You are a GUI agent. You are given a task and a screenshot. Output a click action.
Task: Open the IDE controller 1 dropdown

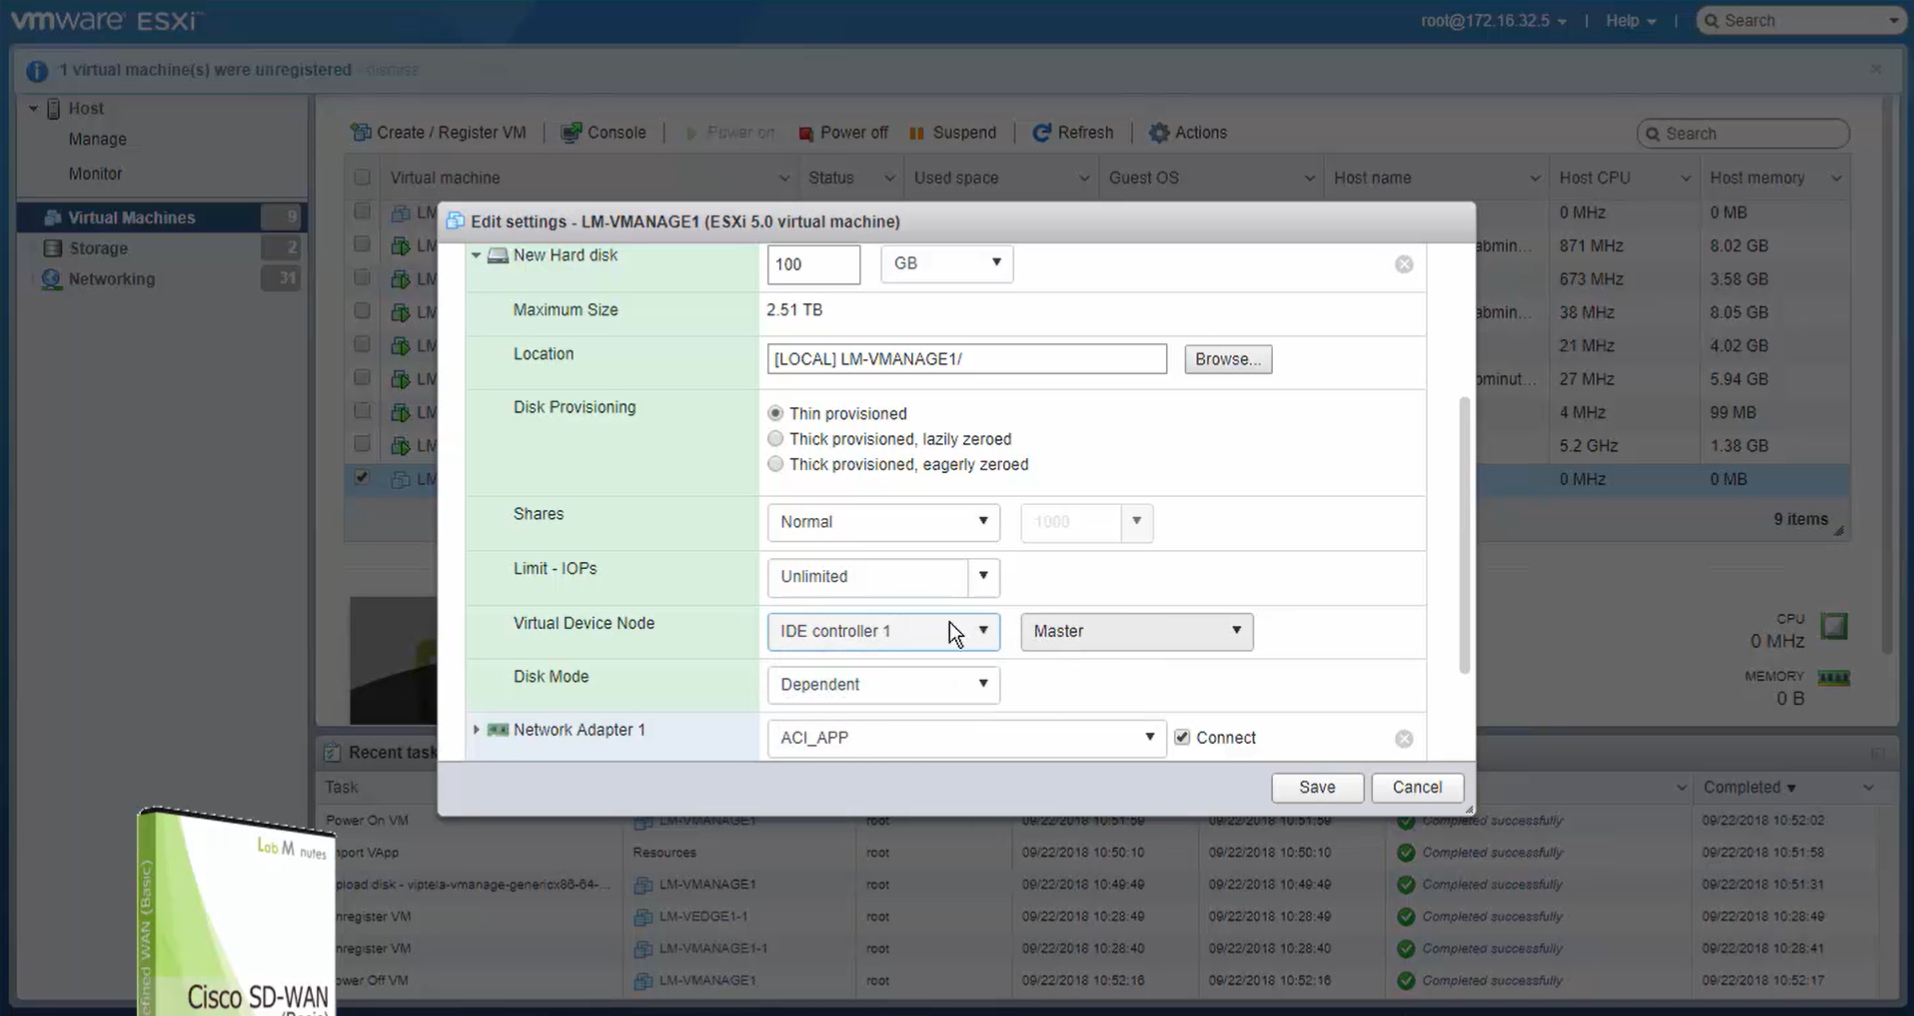coord(882,631)
